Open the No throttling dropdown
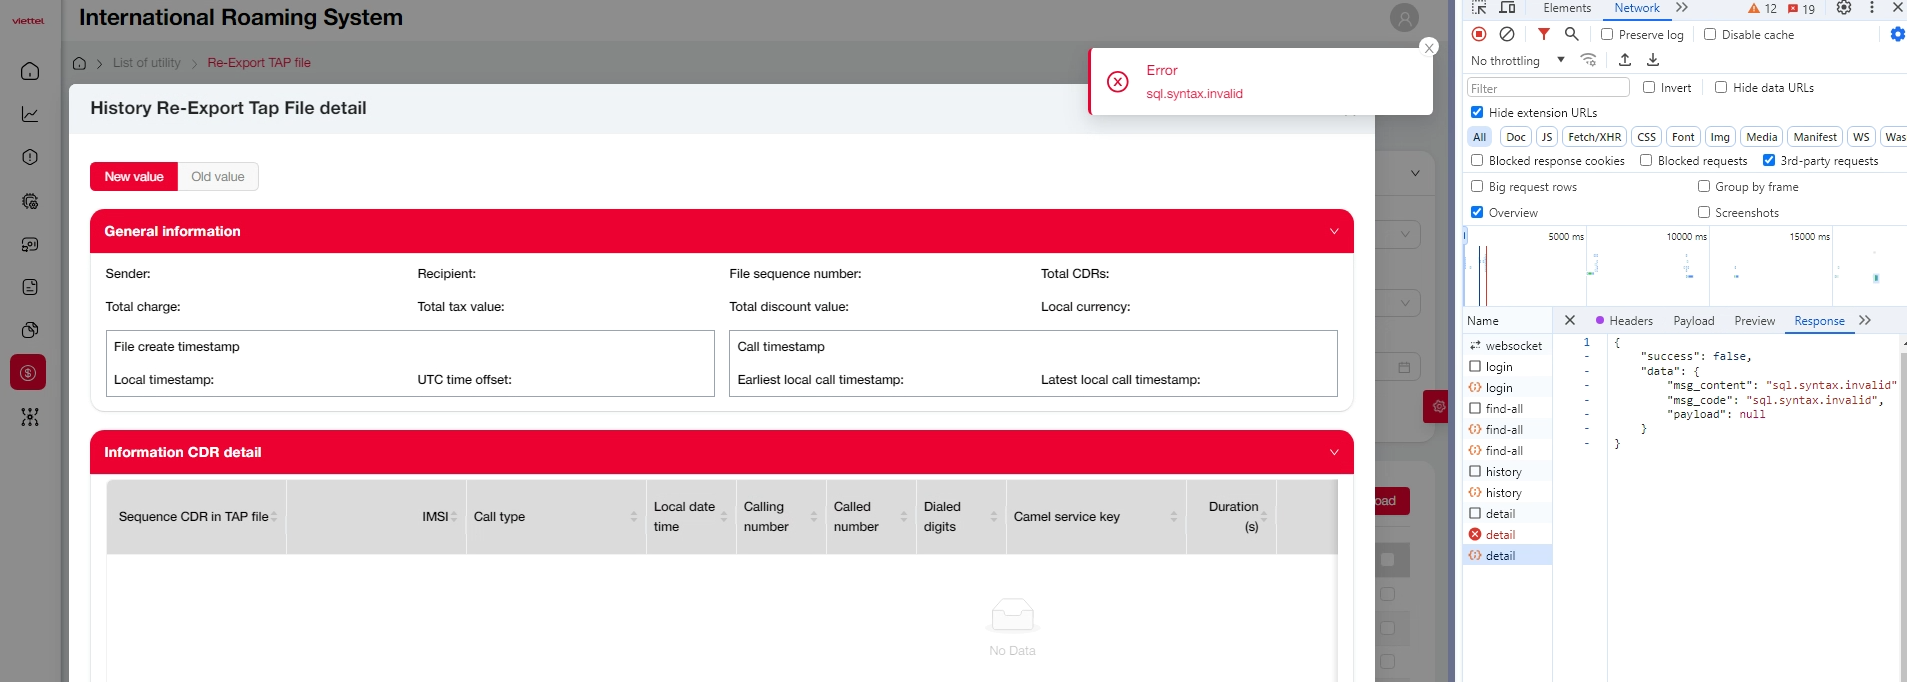1907x682 pixels. tap(1517, 61)
